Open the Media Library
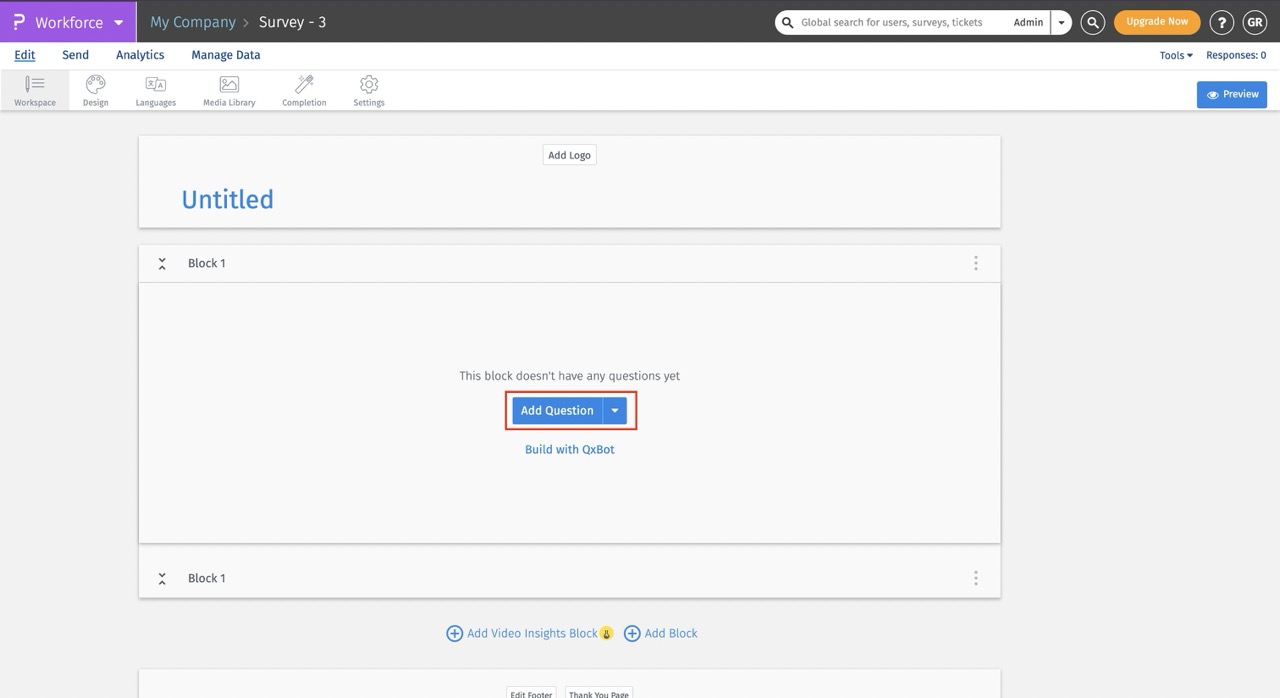Image resolution: width=1280 pixels, height=698 pixels. point(228,89)
